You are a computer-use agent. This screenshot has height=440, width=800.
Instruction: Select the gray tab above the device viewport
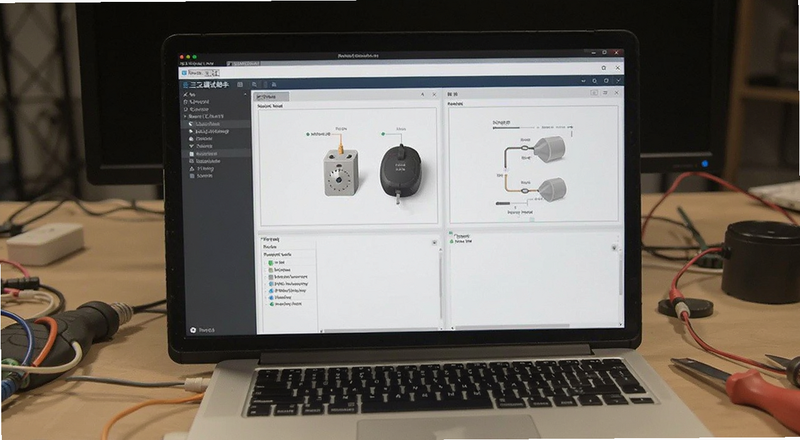[x=271, y=96]
